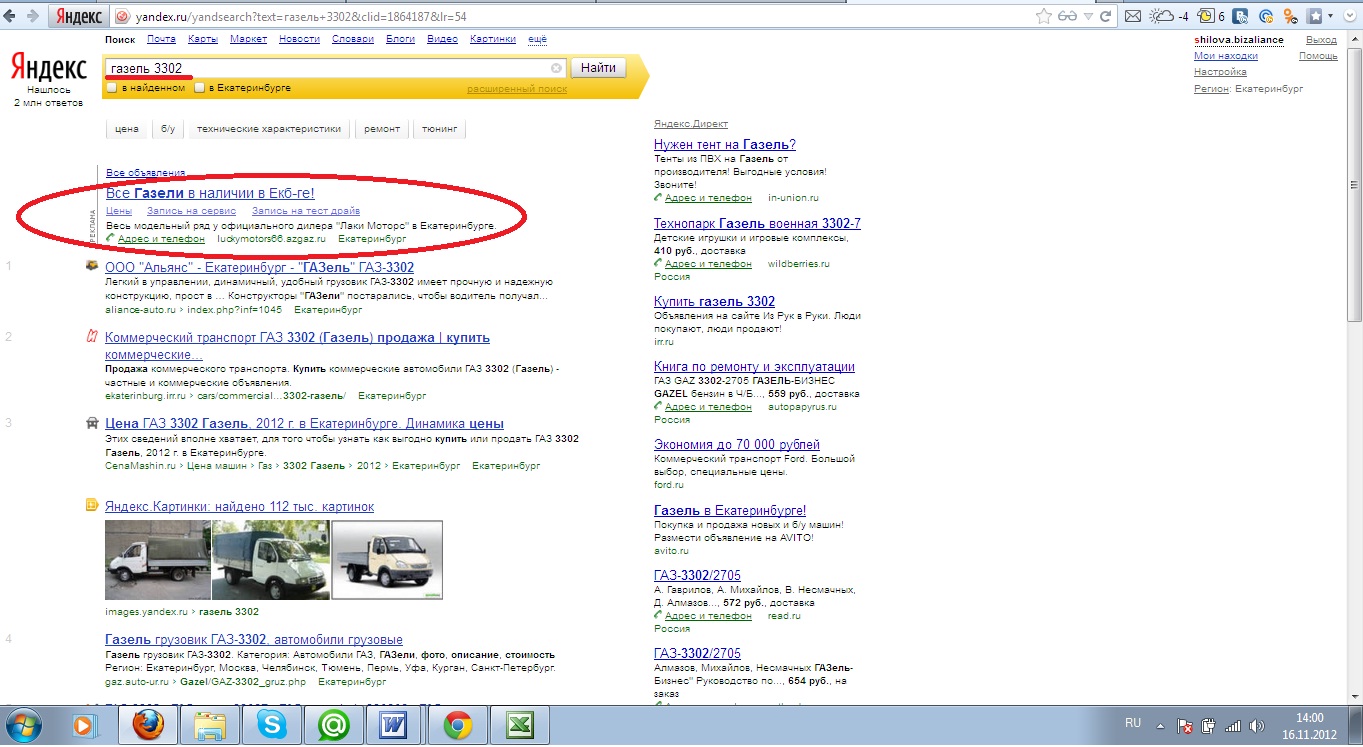Open Microsoft Excel from taskbar

click(x=520, y=724)
